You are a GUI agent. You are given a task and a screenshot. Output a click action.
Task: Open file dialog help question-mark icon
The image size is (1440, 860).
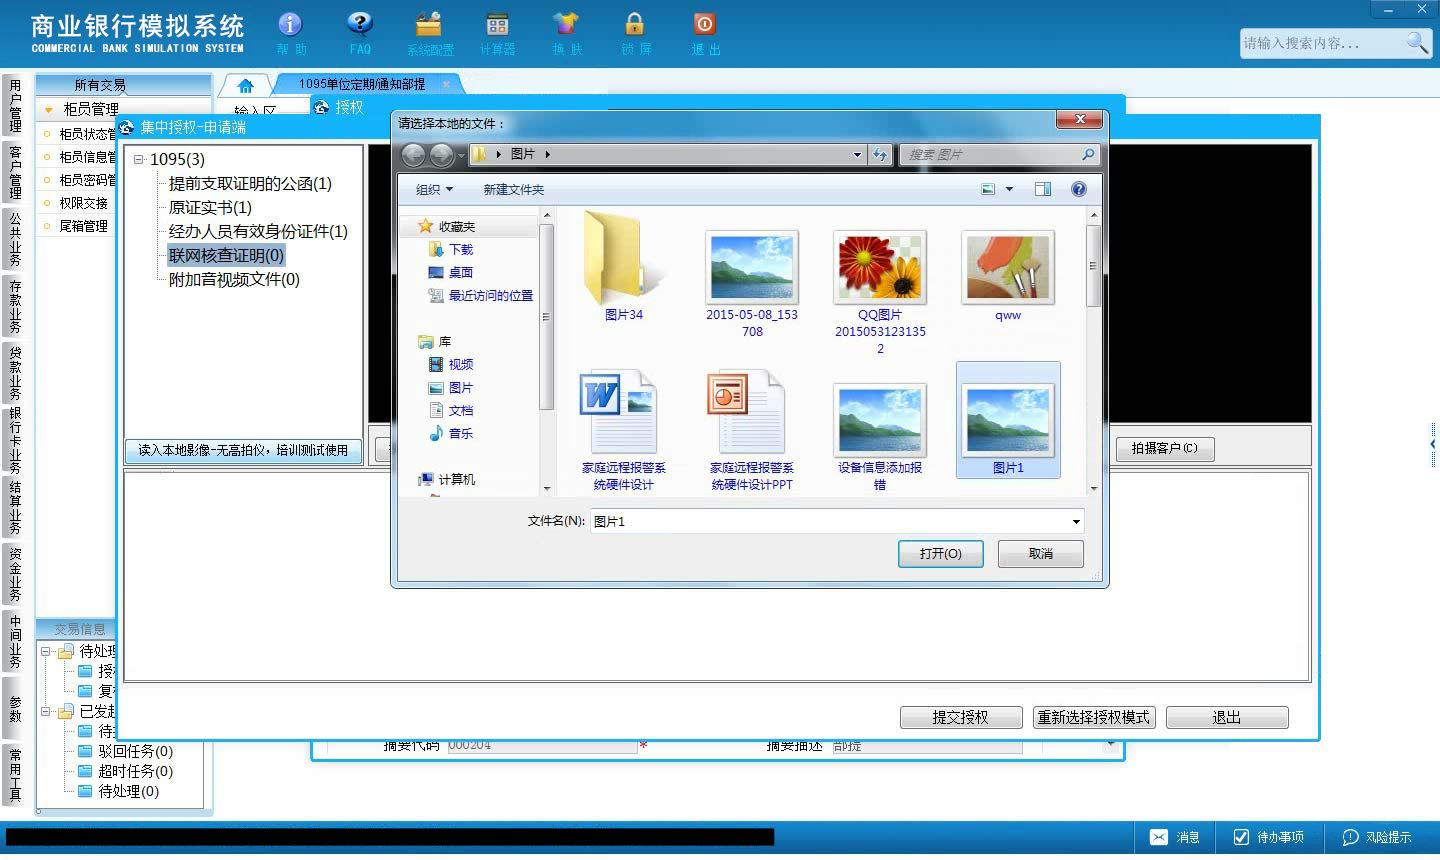tap(1078, 189)
